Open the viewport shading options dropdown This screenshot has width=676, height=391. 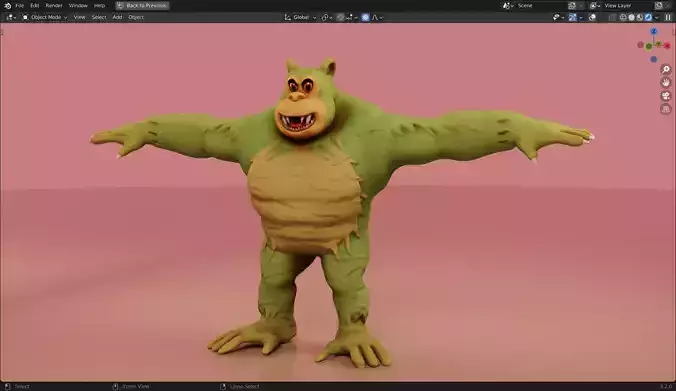657,17
